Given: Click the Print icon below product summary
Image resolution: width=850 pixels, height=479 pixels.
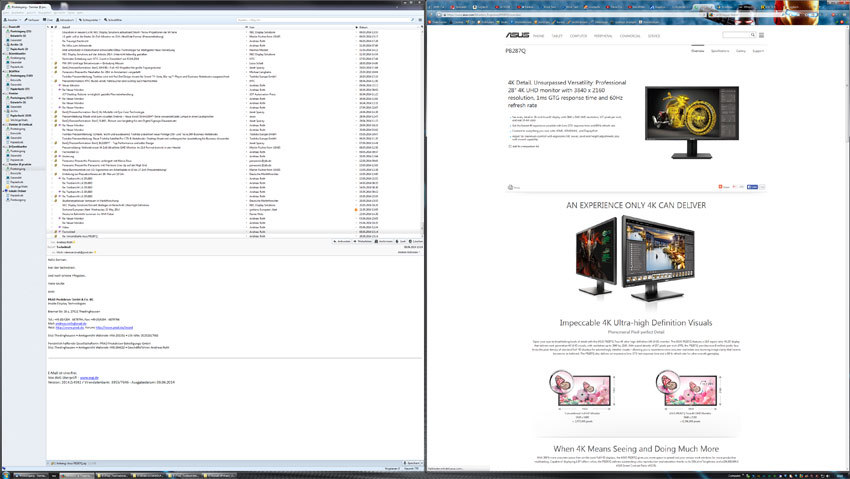Looking at the screenshot, I should (x=510, y=187).
